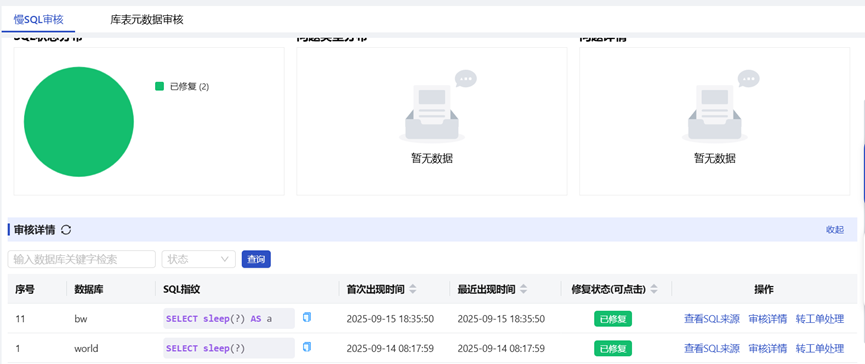Copy SQL fingerprint for world row
Image resolution: width=865 pixels, height=364 pixels.
(307, 347)
